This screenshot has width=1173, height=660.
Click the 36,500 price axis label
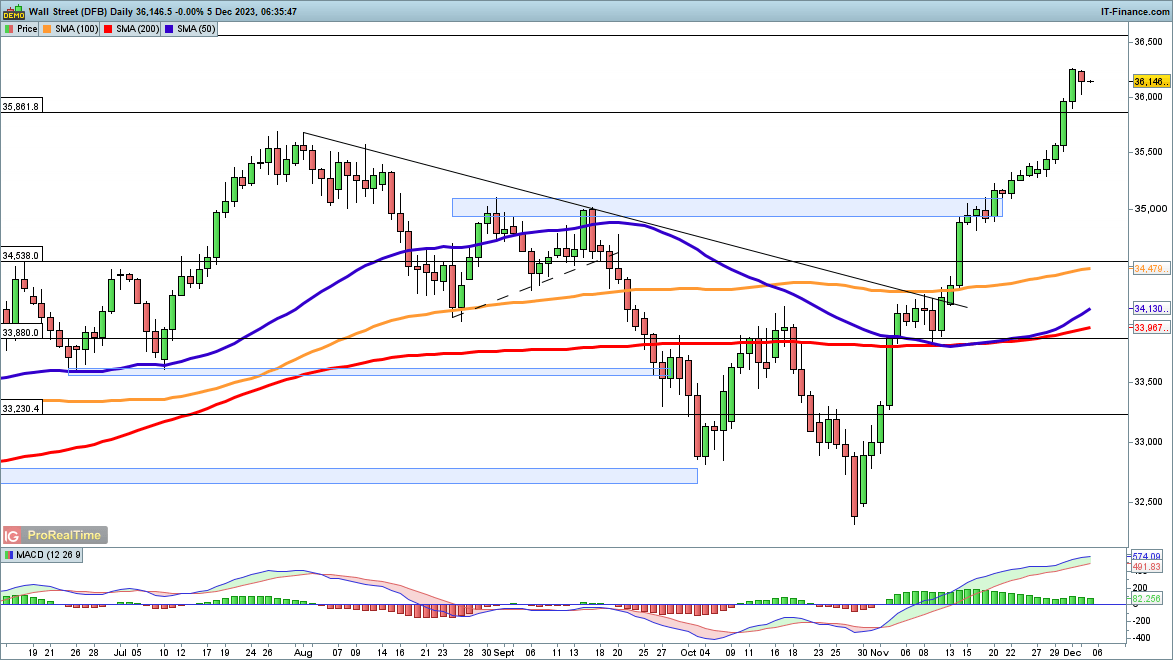click(1148, 43)
